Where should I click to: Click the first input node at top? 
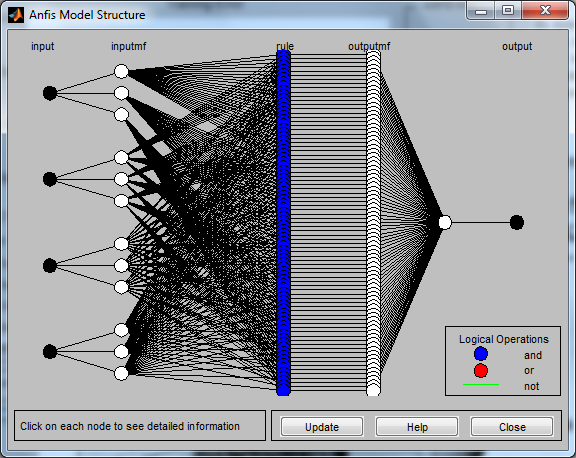(x=50, y=93)
